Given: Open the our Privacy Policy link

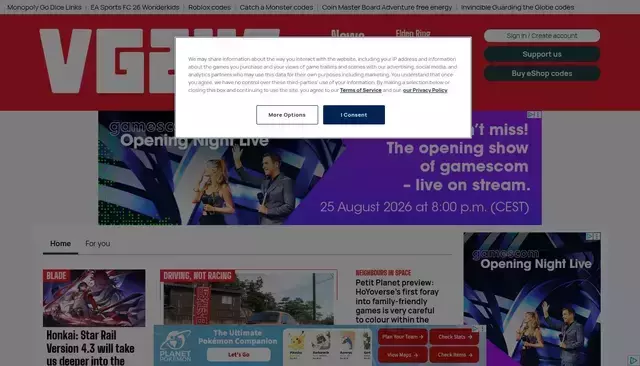Looking at the screenshot, I should click(x=425, y=90).
